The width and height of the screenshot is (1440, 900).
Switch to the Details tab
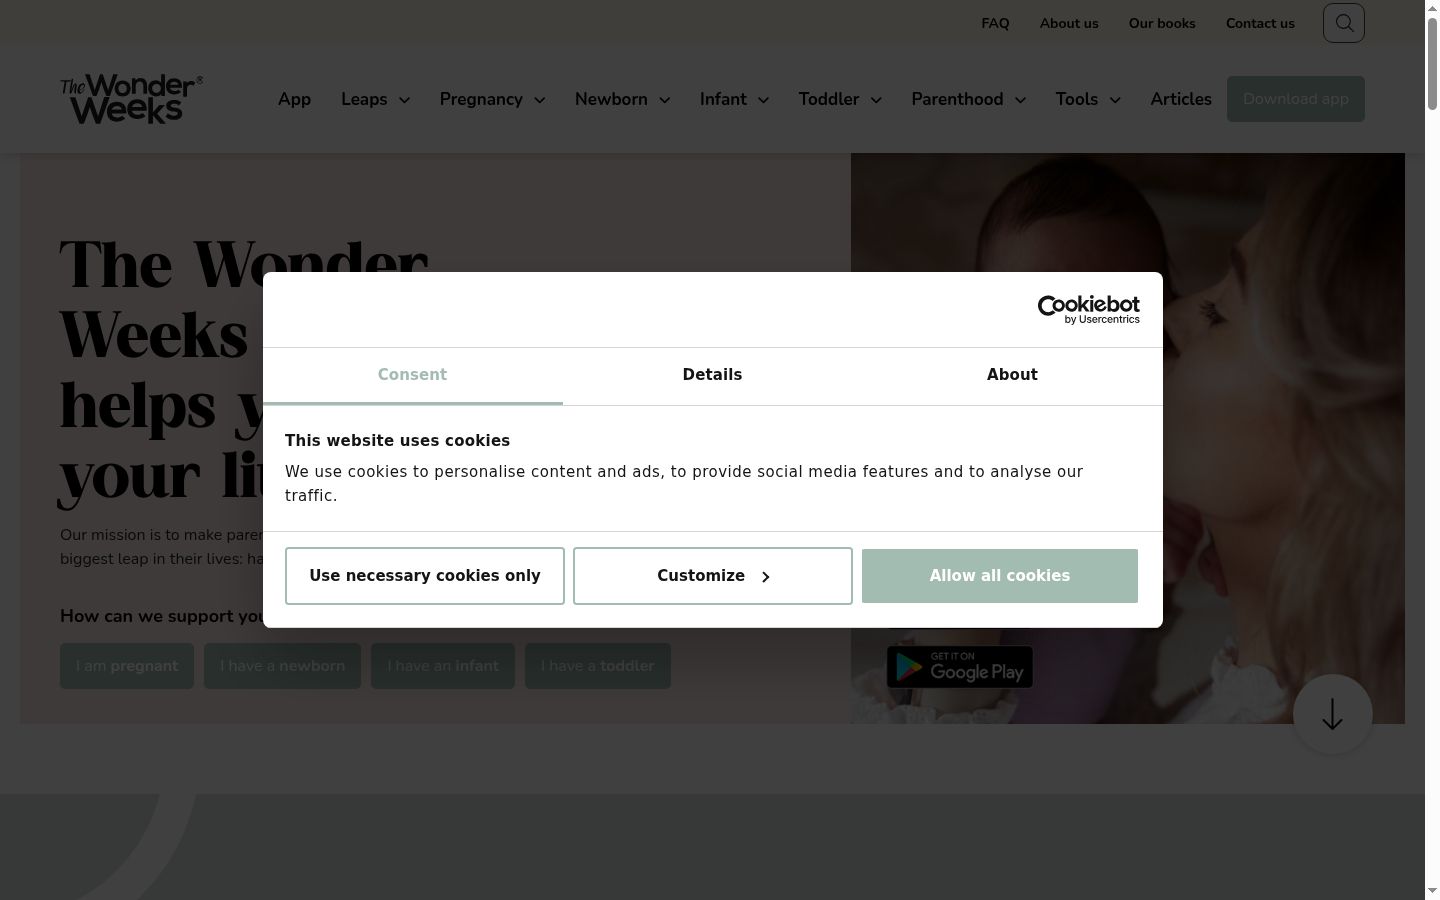(712, 375)
